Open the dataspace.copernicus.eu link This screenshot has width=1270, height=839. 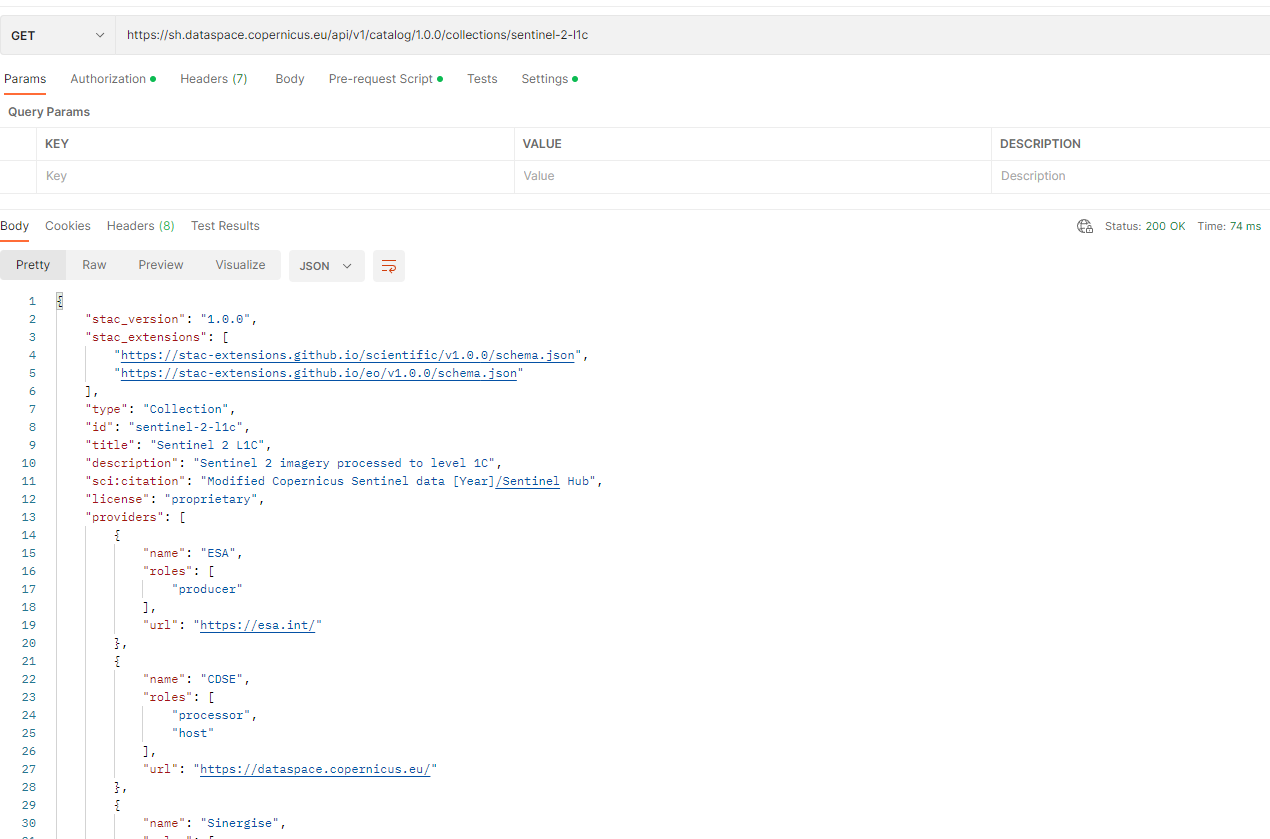tap(315, 769)
